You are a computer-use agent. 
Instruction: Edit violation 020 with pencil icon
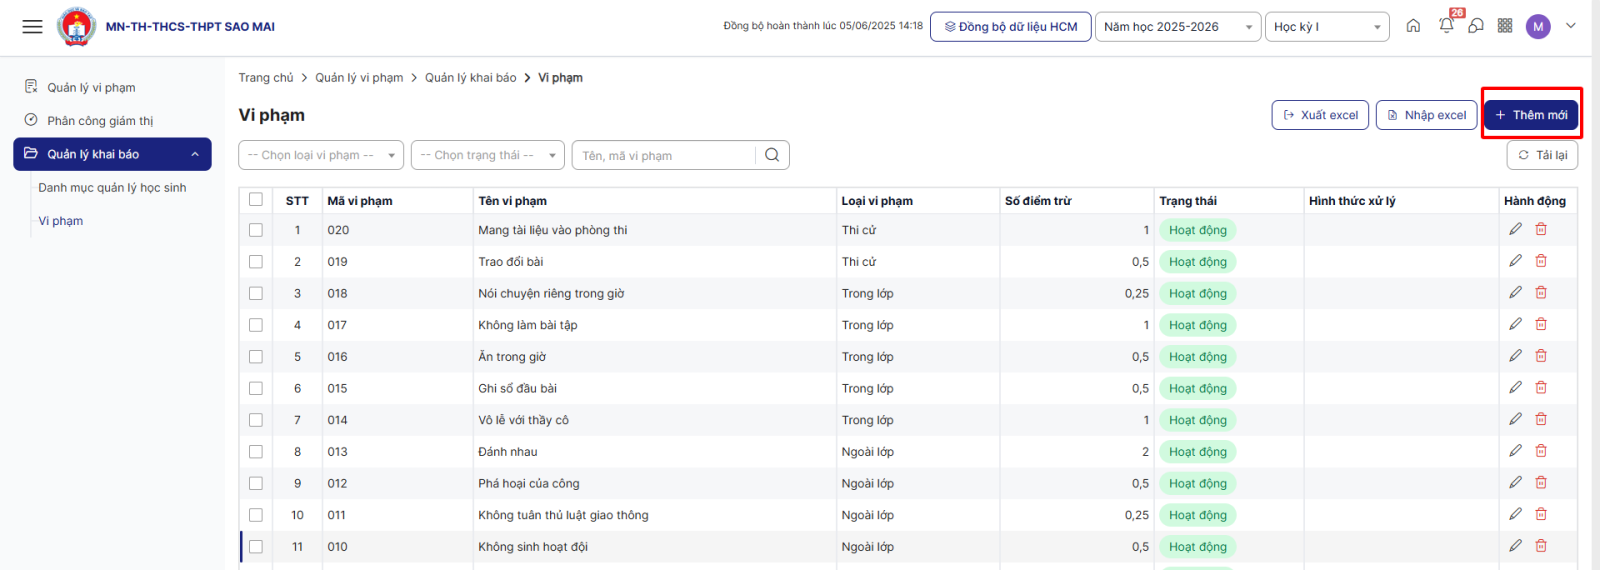click(x=1515, y=229)
